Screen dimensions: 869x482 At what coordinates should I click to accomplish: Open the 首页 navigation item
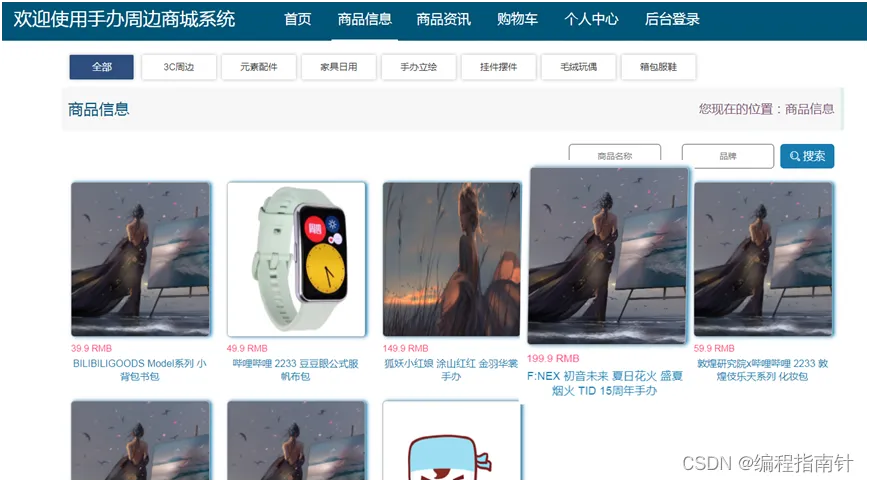tap(298, 19)
